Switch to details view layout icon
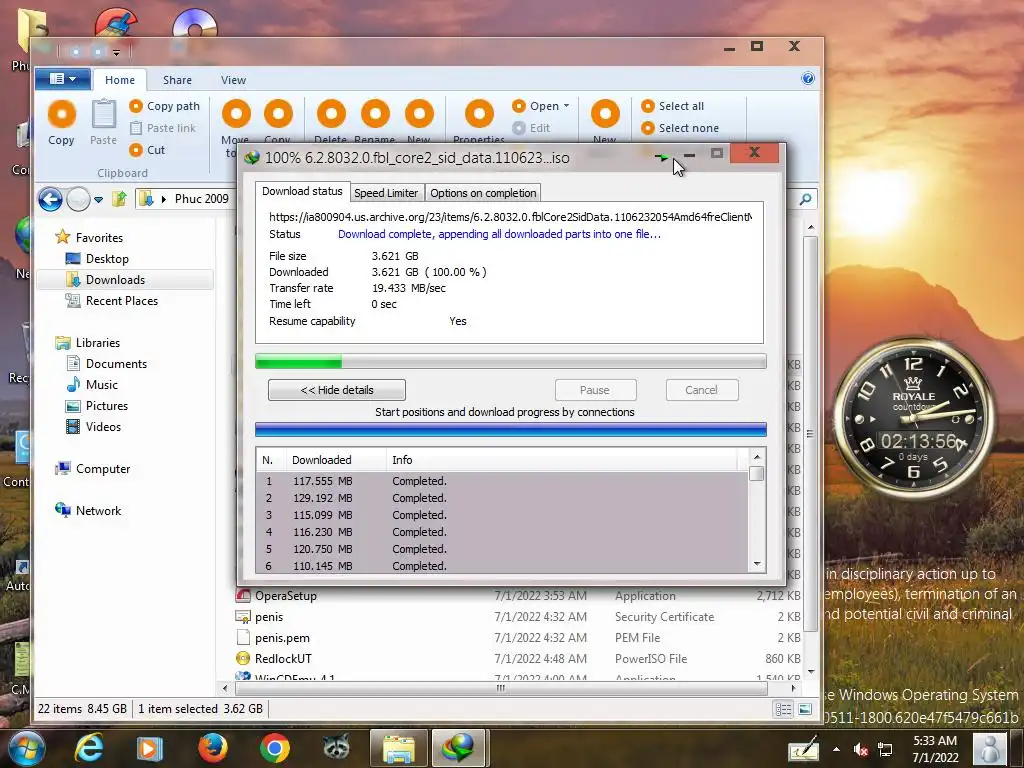Screen dimensions: 1024x768 tap(783, 709)
